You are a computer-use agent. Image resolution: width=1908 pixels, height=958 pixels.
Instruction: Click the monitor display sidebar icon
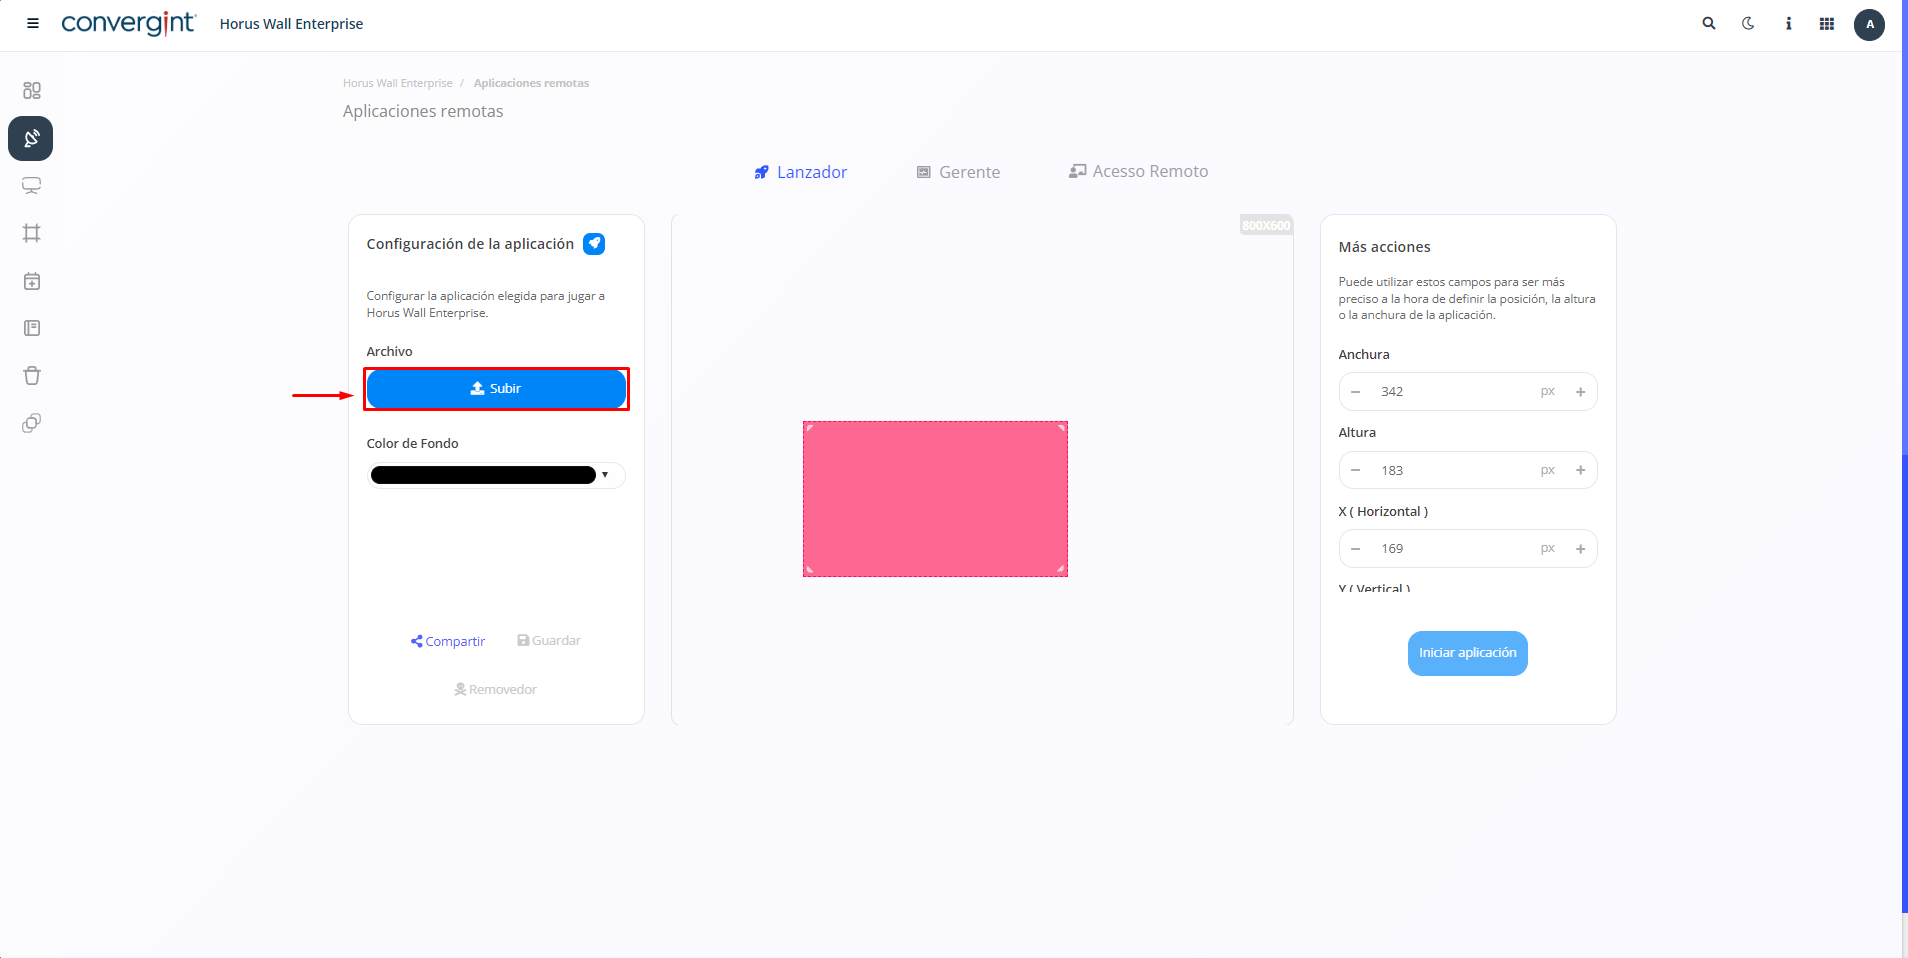point(32,186)
